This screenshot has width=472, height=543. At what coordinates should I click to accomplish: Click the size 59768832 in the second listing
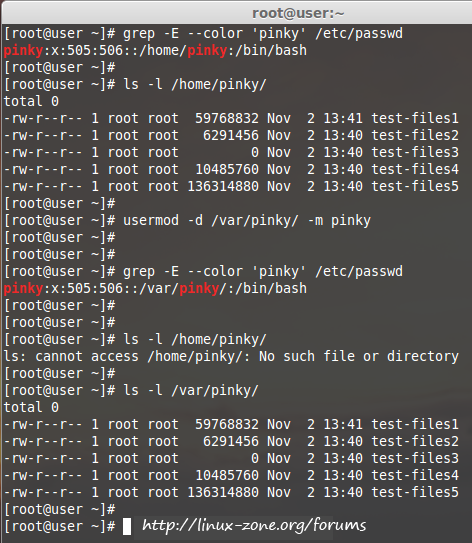point(226,425)
